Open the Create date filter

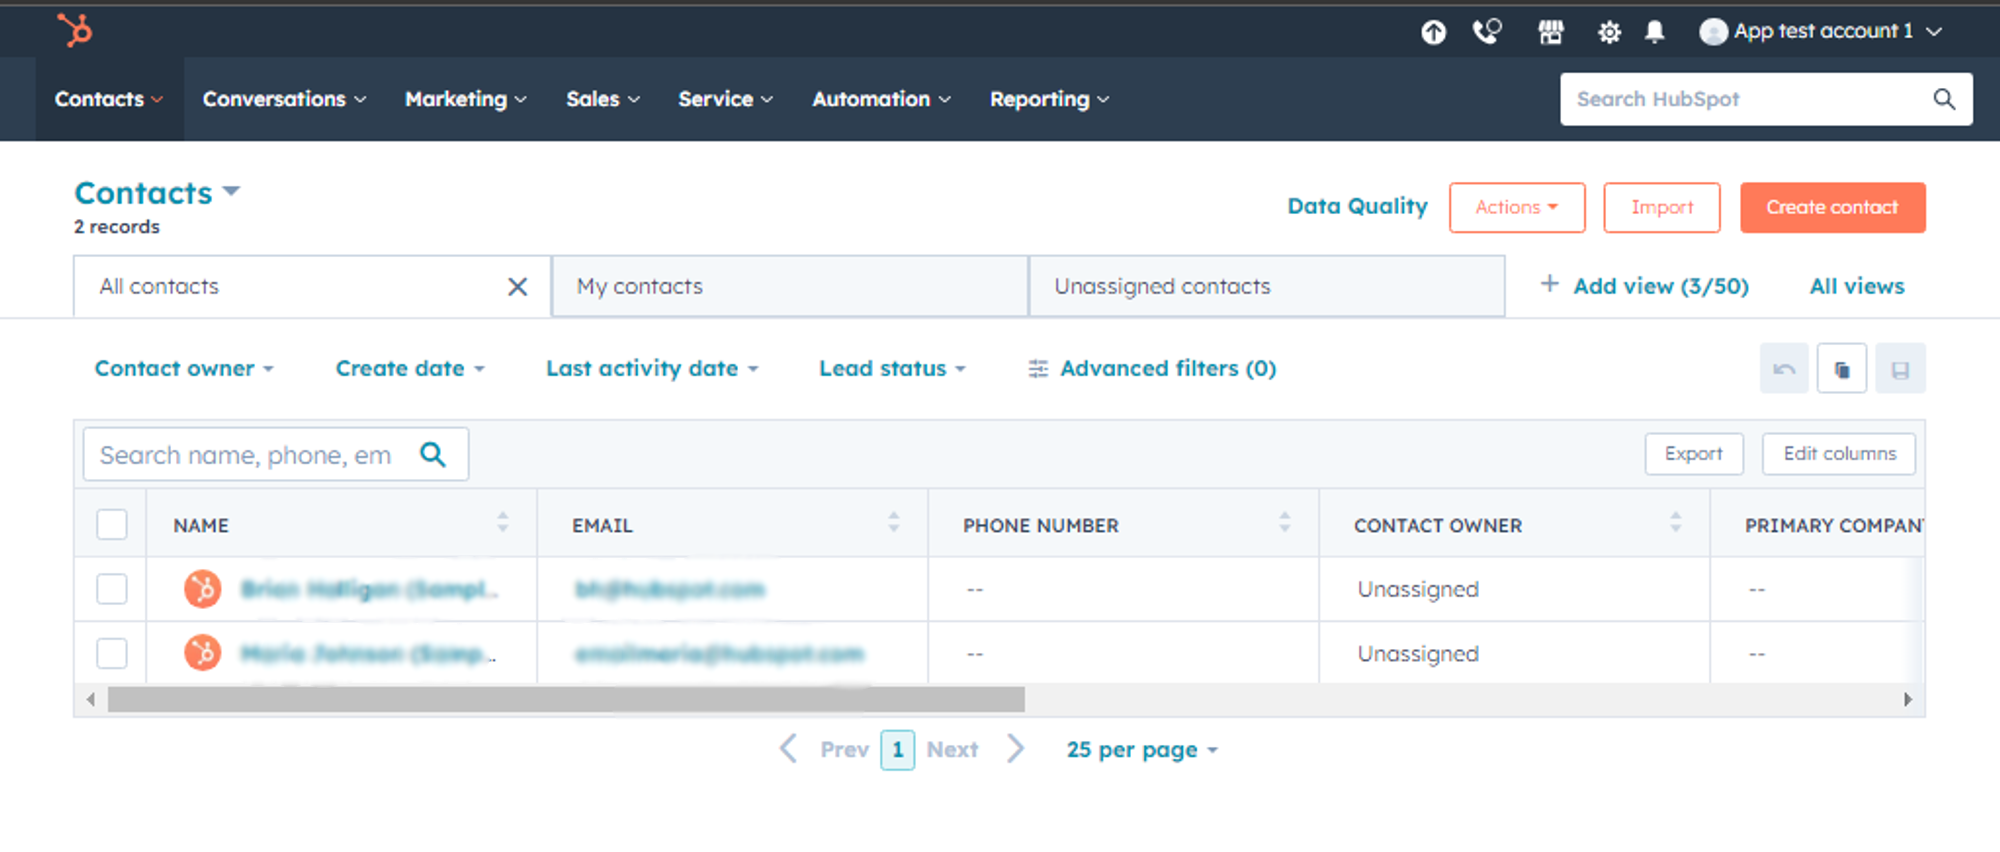click(410, 369)
